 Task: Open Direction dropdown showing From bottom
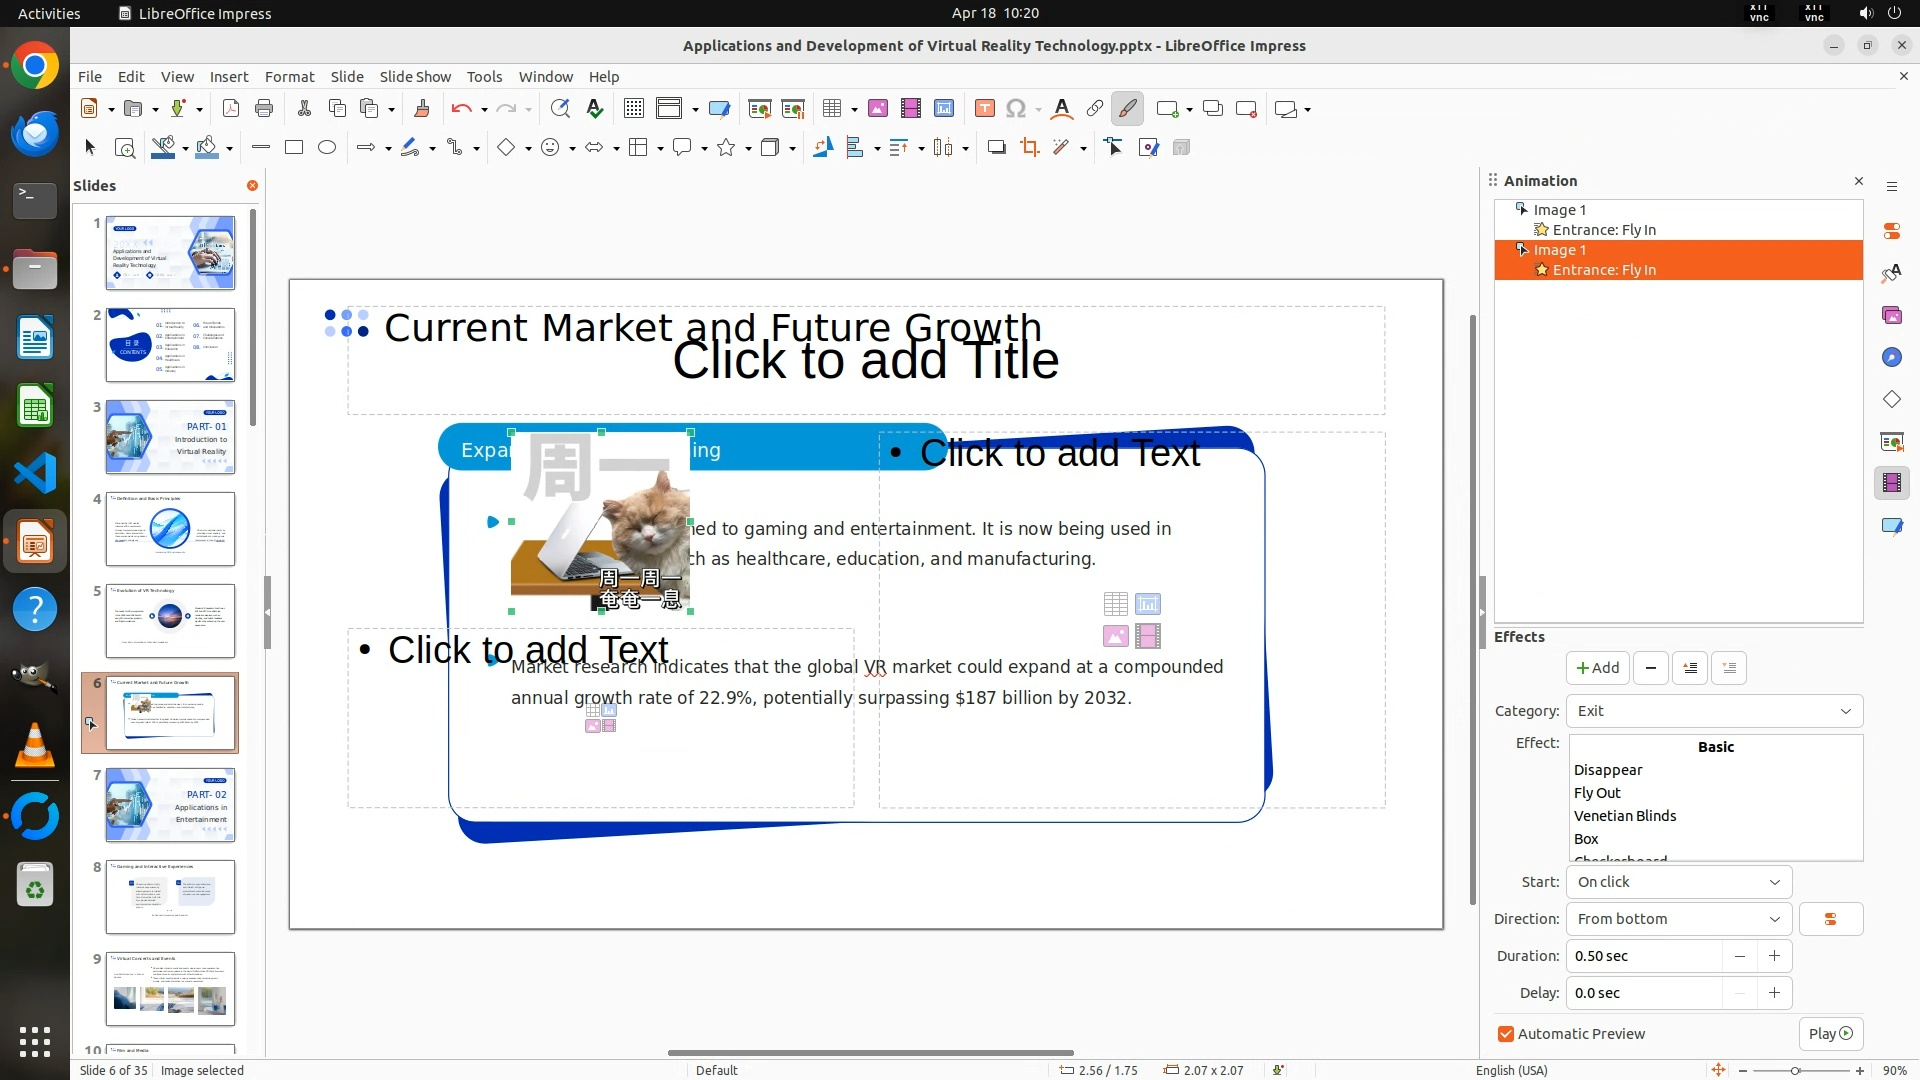tap(1678, 919)
